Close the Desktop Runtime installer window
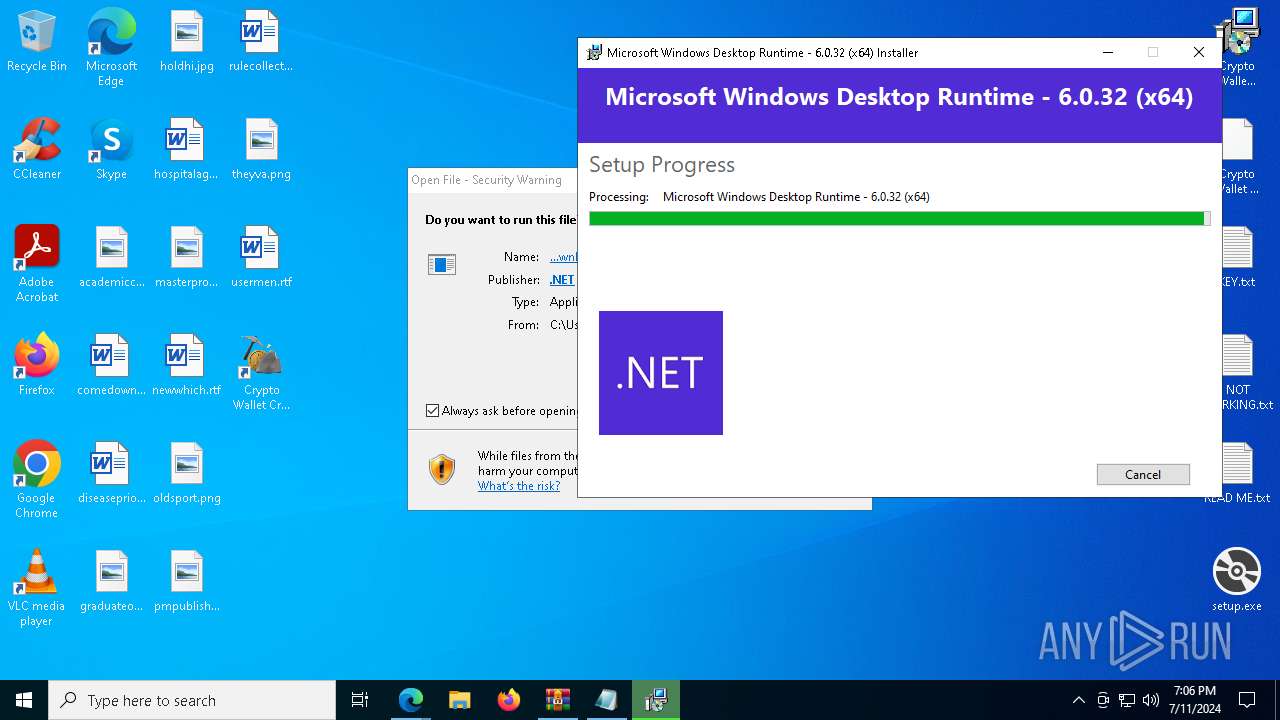This screenshot has height=720, width=1280. (1199, 53)
